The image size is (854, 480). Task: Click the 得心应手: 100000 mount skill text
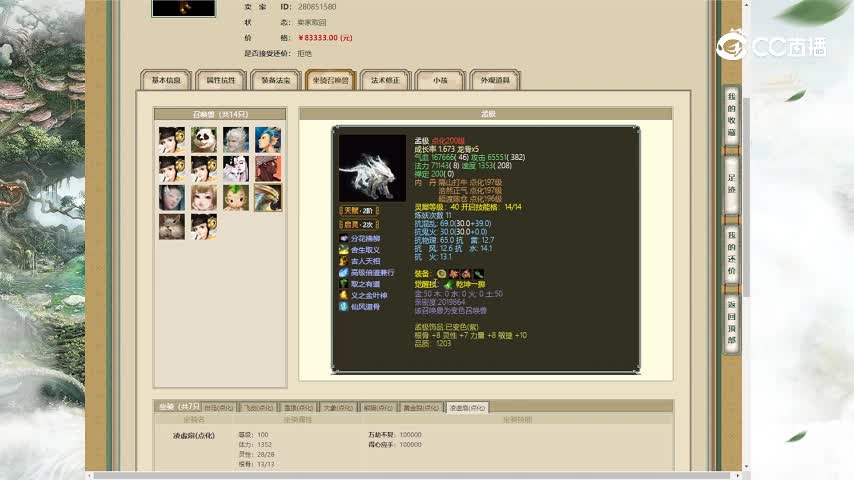click(x=395, y=445)
